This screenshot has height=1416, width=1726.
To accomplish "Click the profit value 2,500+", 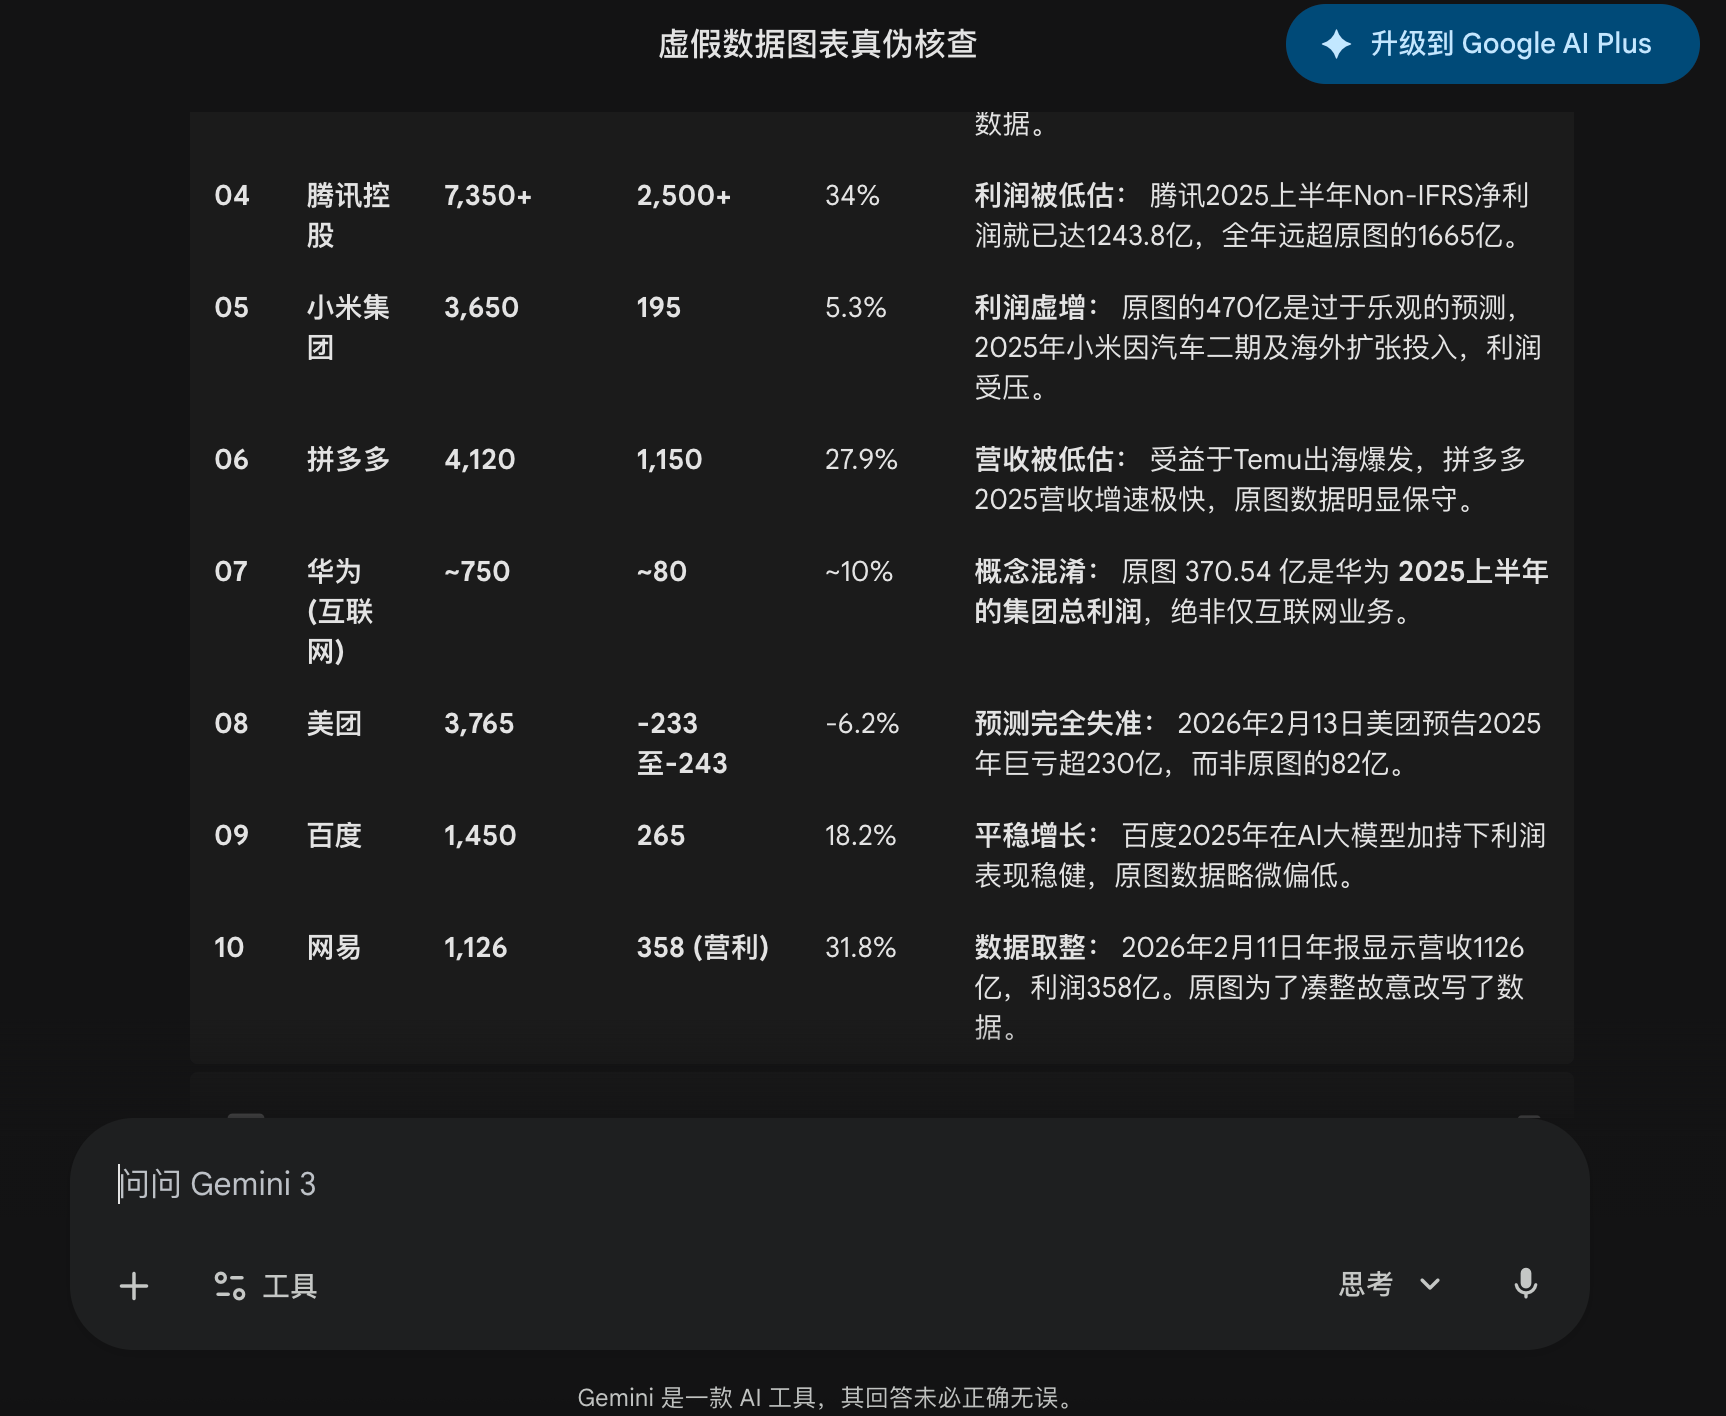I will pos(684,195).
